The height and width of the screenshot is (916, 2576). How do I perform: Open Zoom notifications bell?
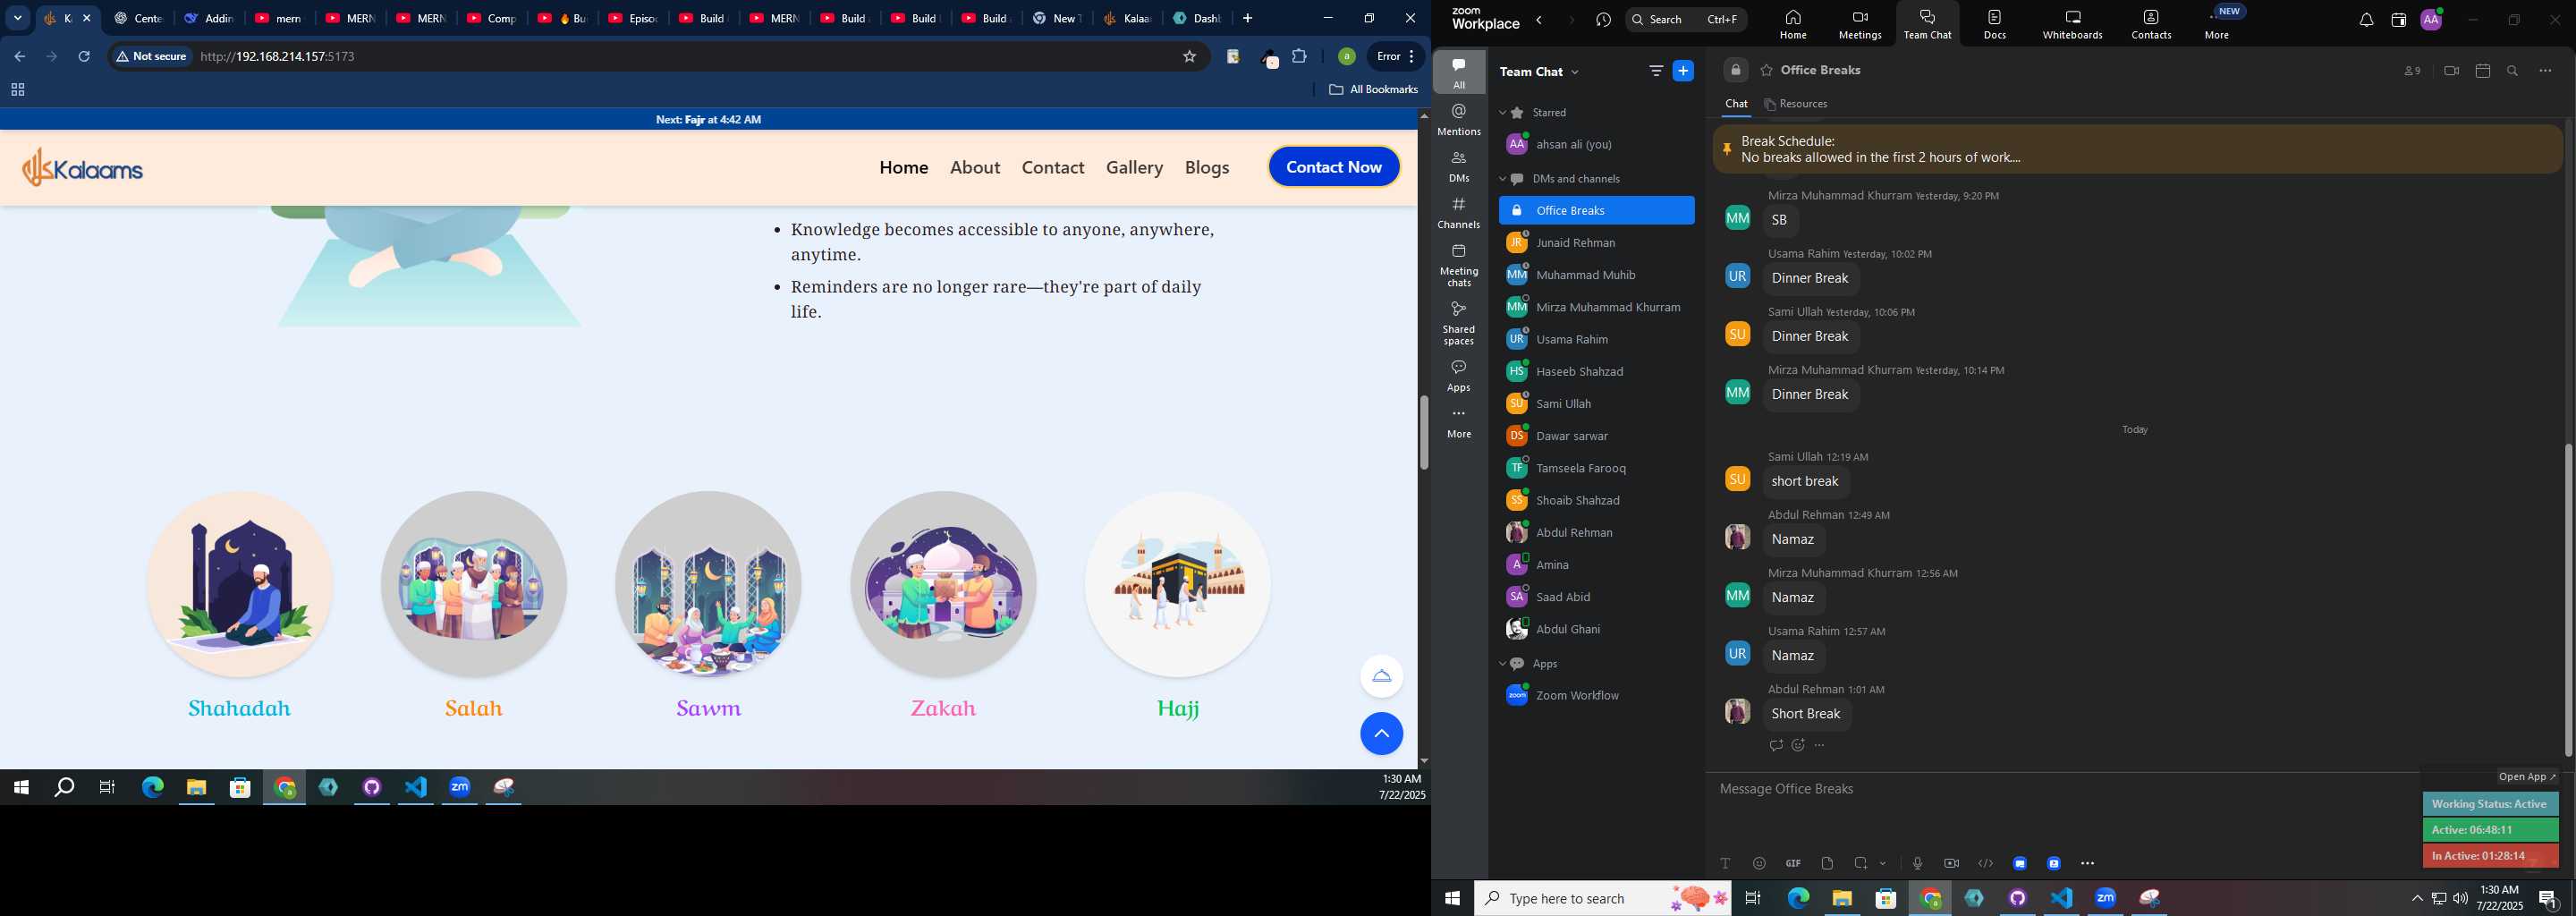coord(2366,20)
